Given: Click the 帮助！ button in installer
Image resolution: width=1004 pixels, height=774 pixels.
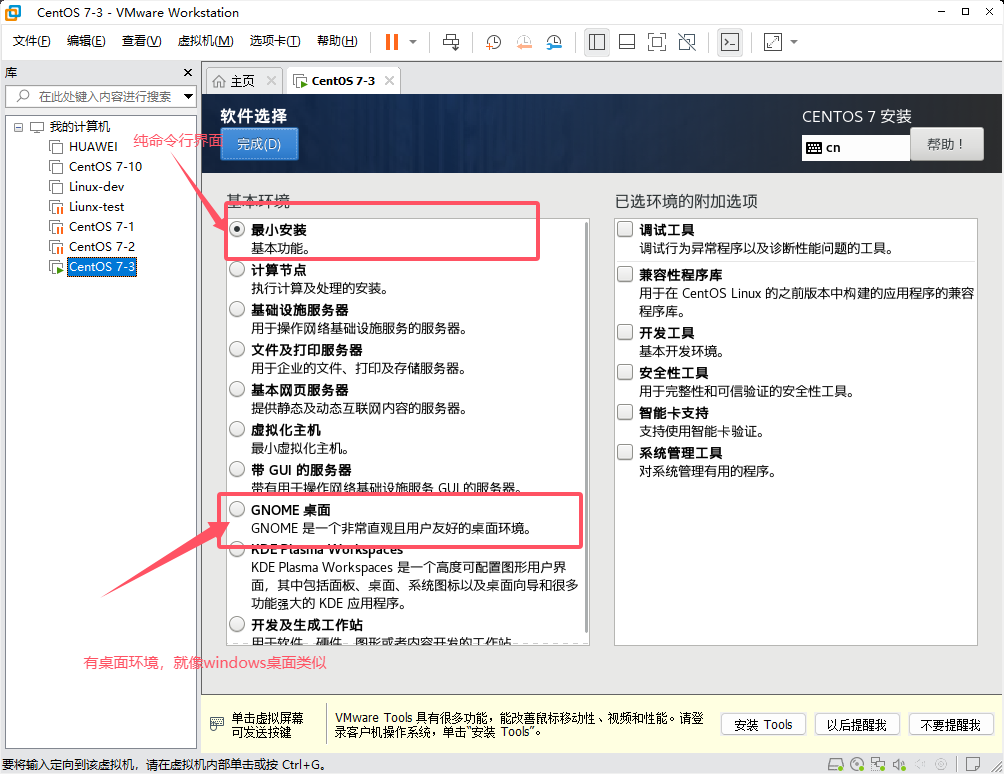Looking at the screenshot, I should point(946,144).
